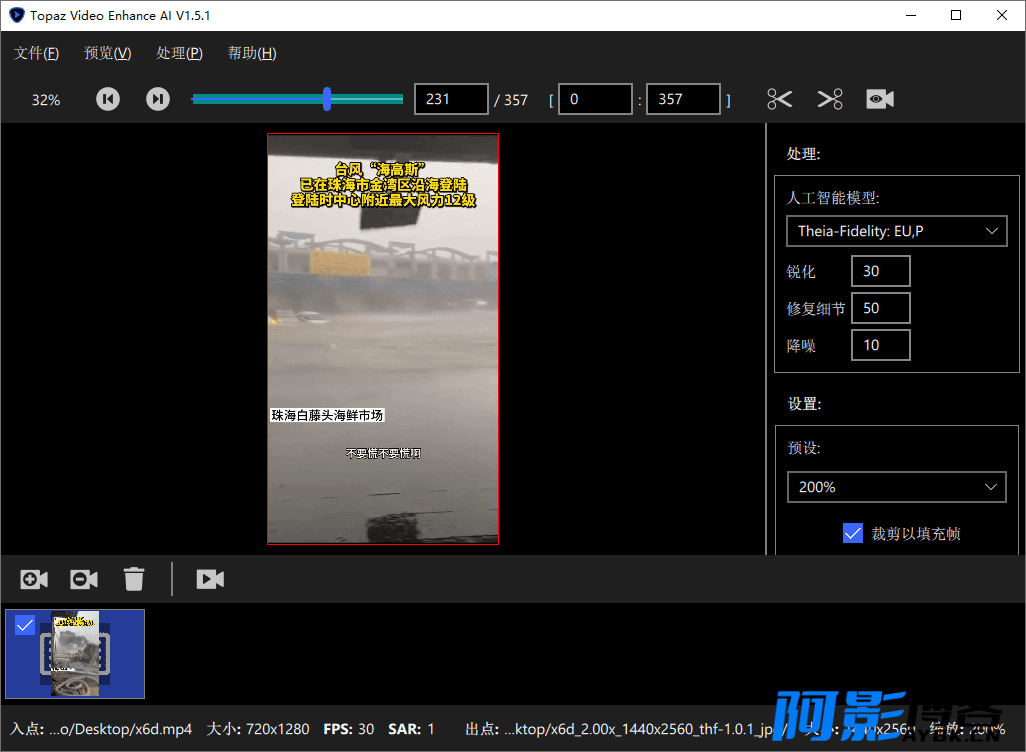Jump to the previous frame

click(108, 99)
